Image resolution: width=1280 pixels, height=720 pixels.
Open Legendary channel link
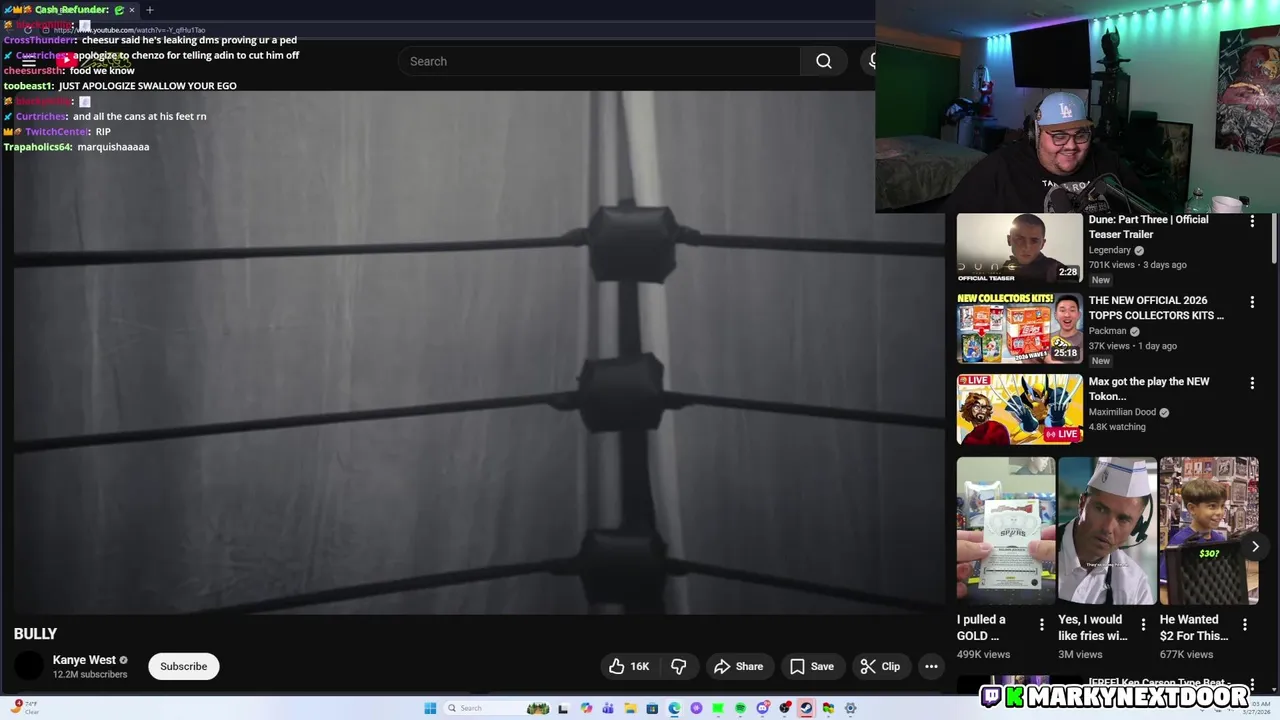1110,250
